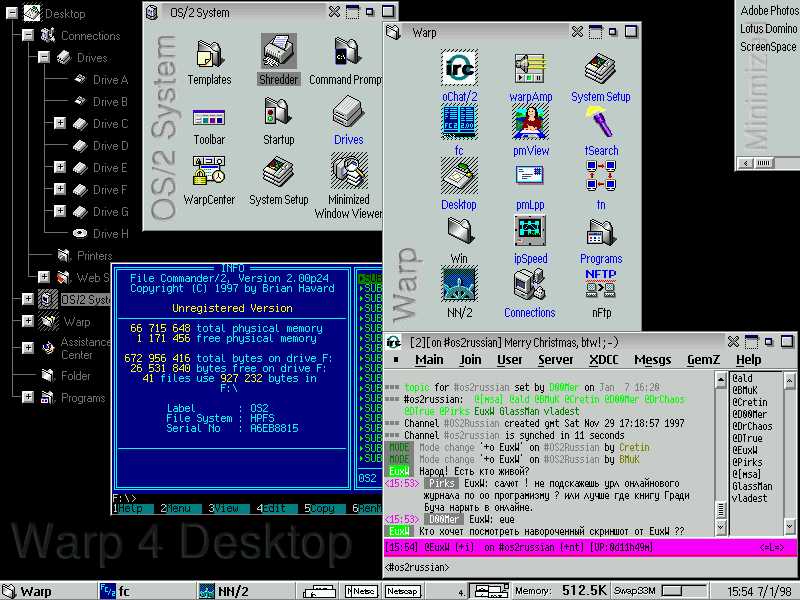Launch the pmLpp icon in Warp window
The image size is (800, 600).
530,174
